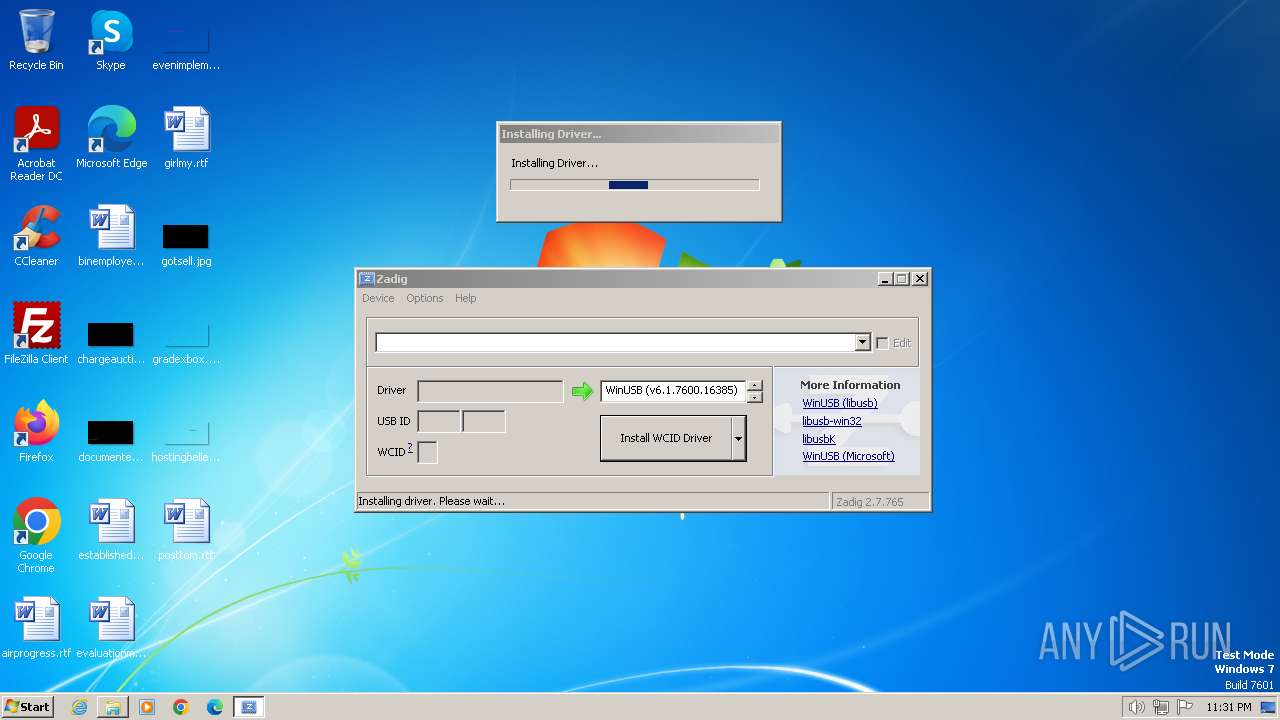Click the Zadig 2.7.765 status text
Screen dimensions: 1280x720
pyautogui.click(x=870, y=502)
